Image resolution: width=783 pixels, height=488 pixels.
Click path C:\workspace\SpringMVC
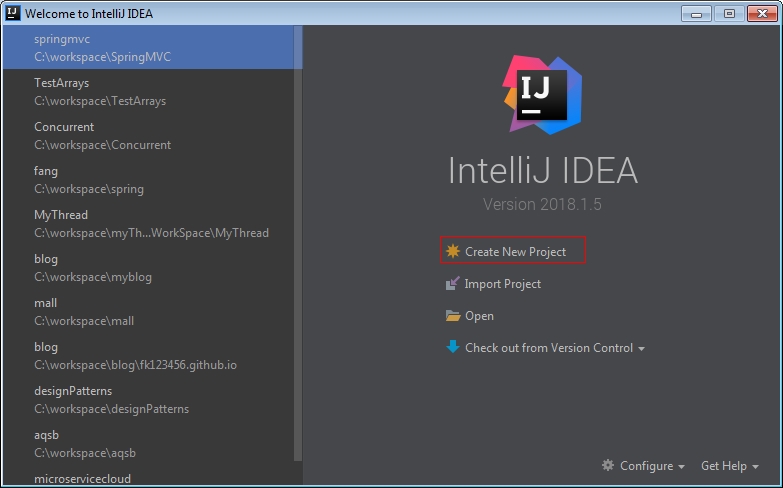(102, 57)
